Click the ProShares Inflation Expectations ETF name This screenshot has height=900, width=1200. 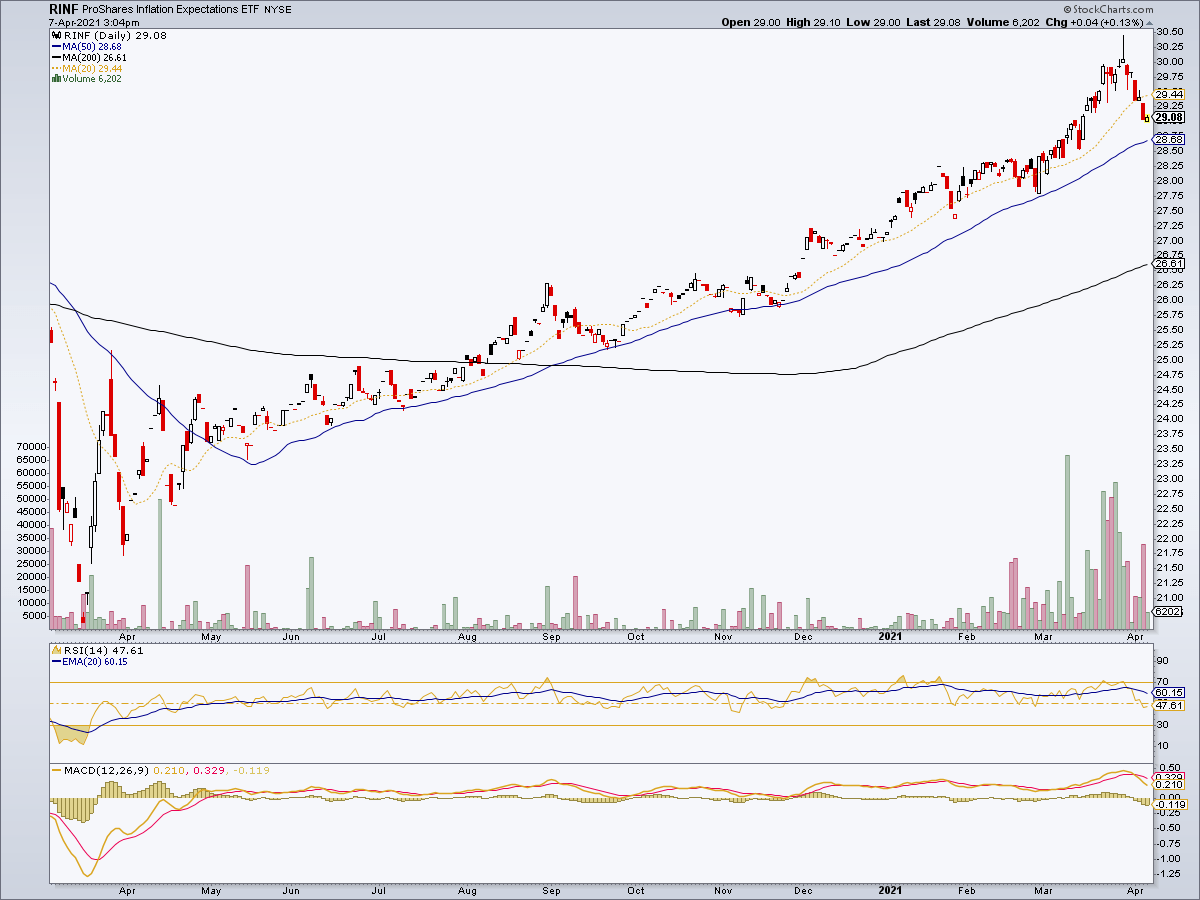click(172, 8)
